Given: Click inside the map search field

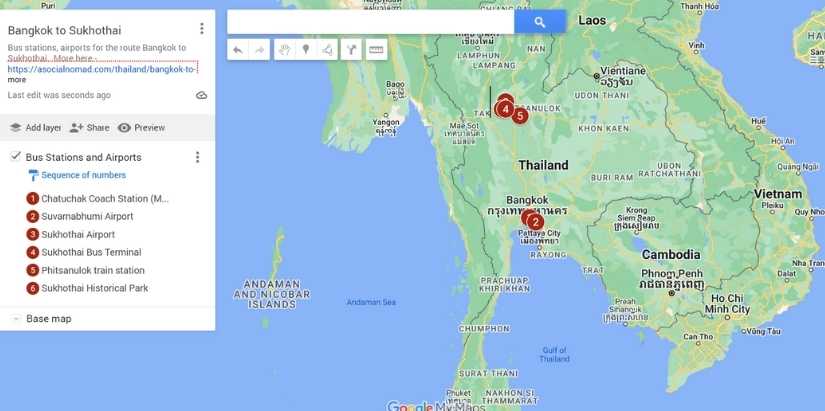Looking at the screenshot, I should coord(370,22).
